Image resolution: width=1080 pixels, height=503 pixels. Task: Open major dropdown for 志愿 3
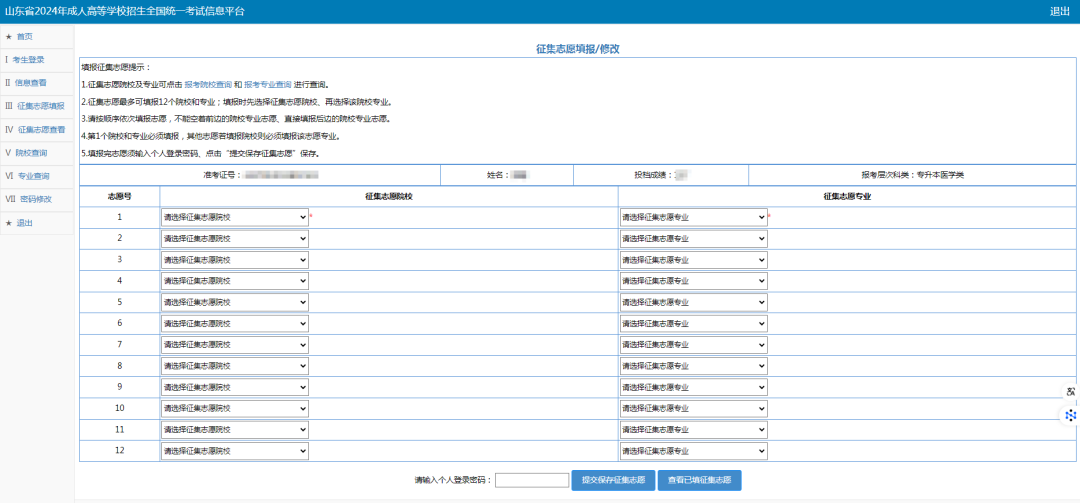tap(693, 260)
